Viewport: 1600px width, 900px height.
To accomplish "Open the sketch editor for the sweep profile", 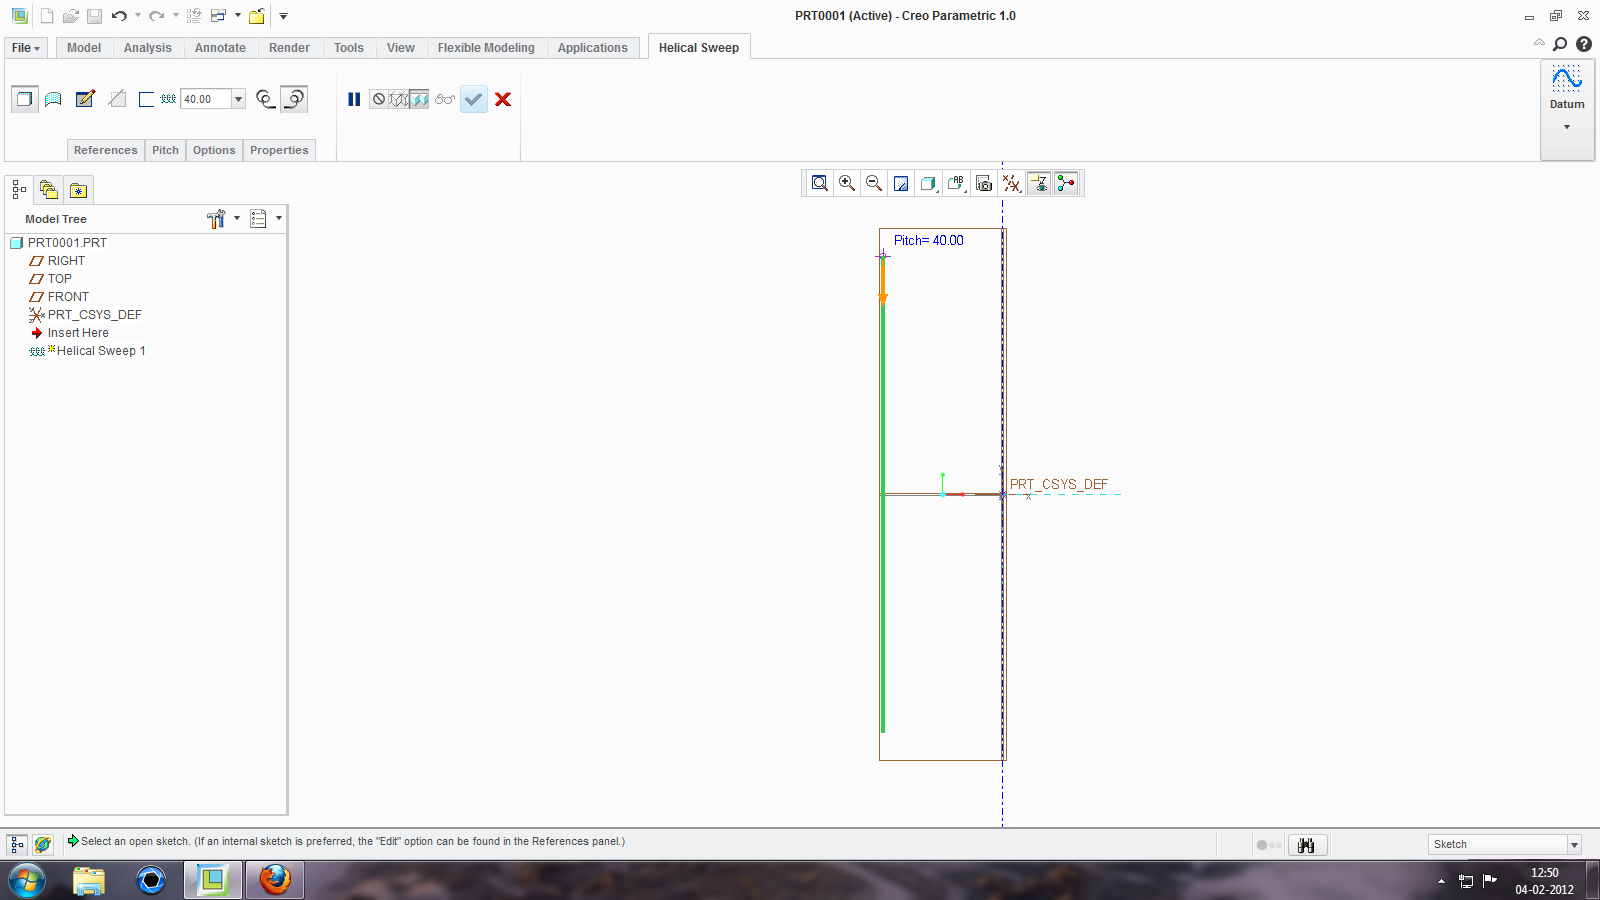I will [x=85, y=99].
